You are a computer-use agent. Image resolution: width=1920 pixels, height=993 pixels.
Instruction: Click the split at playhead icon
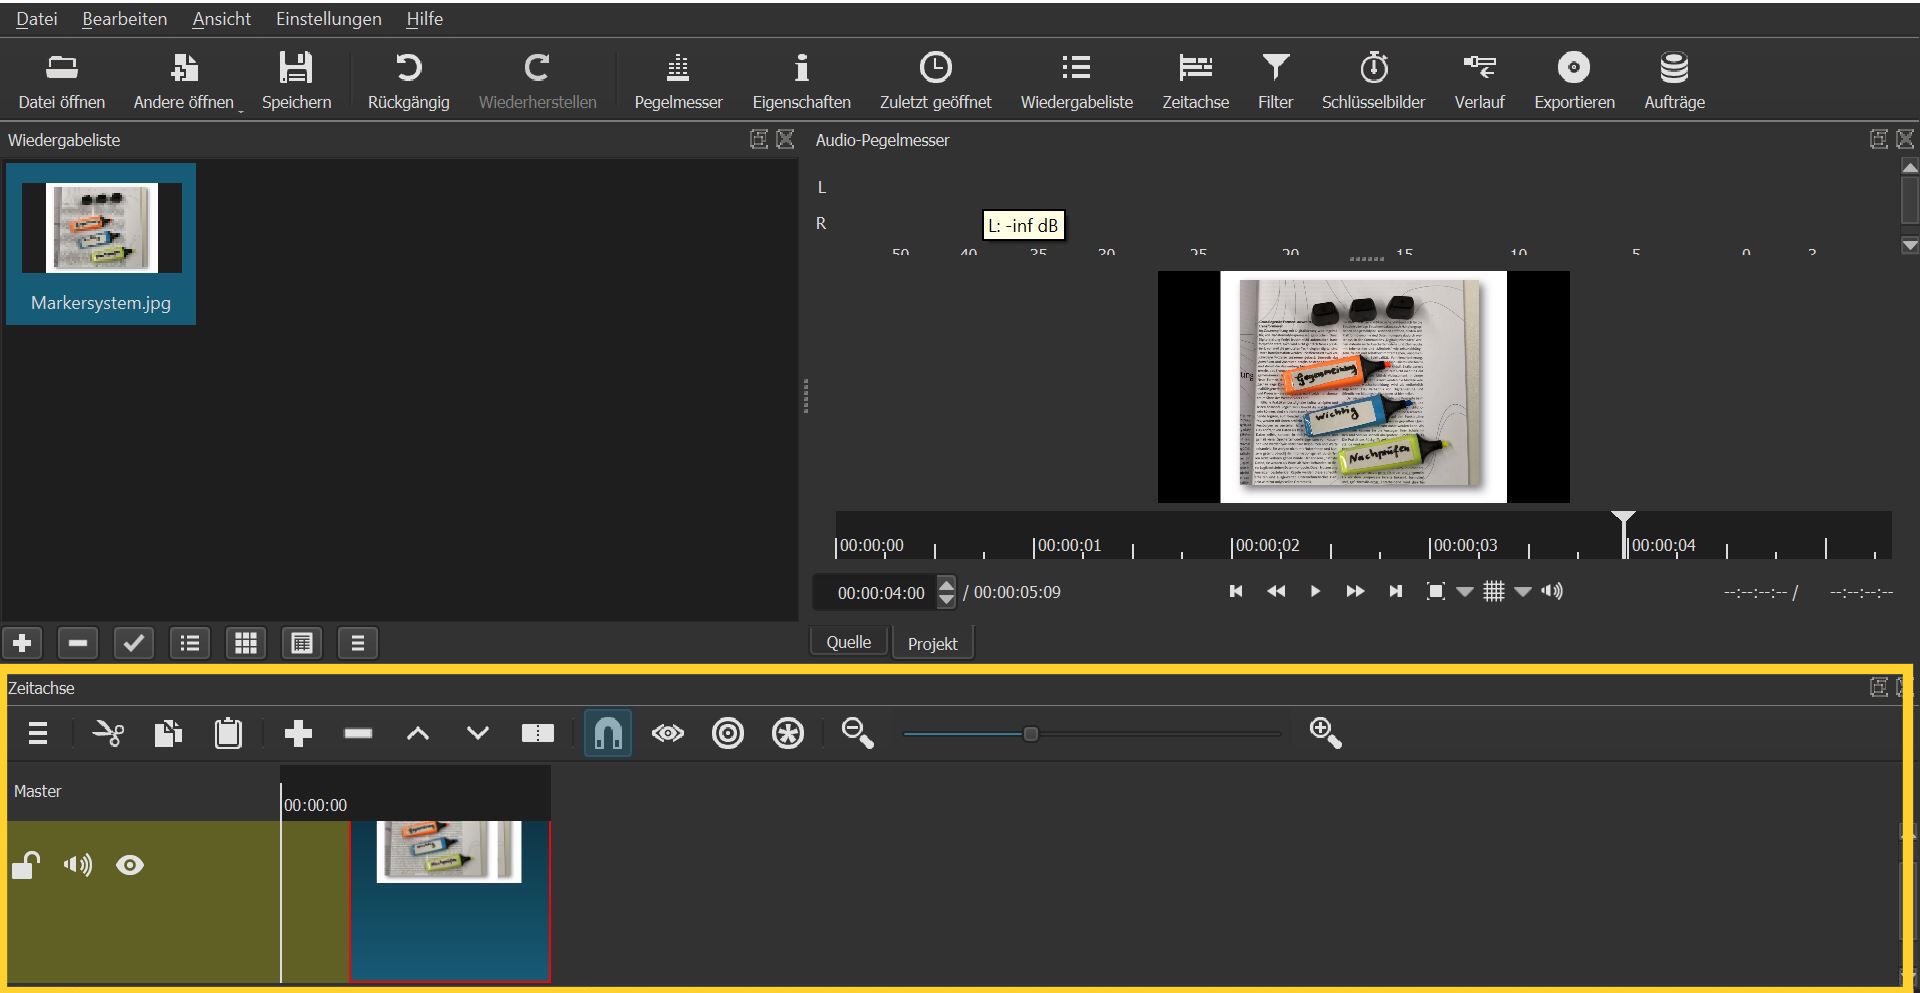(537, 734)
